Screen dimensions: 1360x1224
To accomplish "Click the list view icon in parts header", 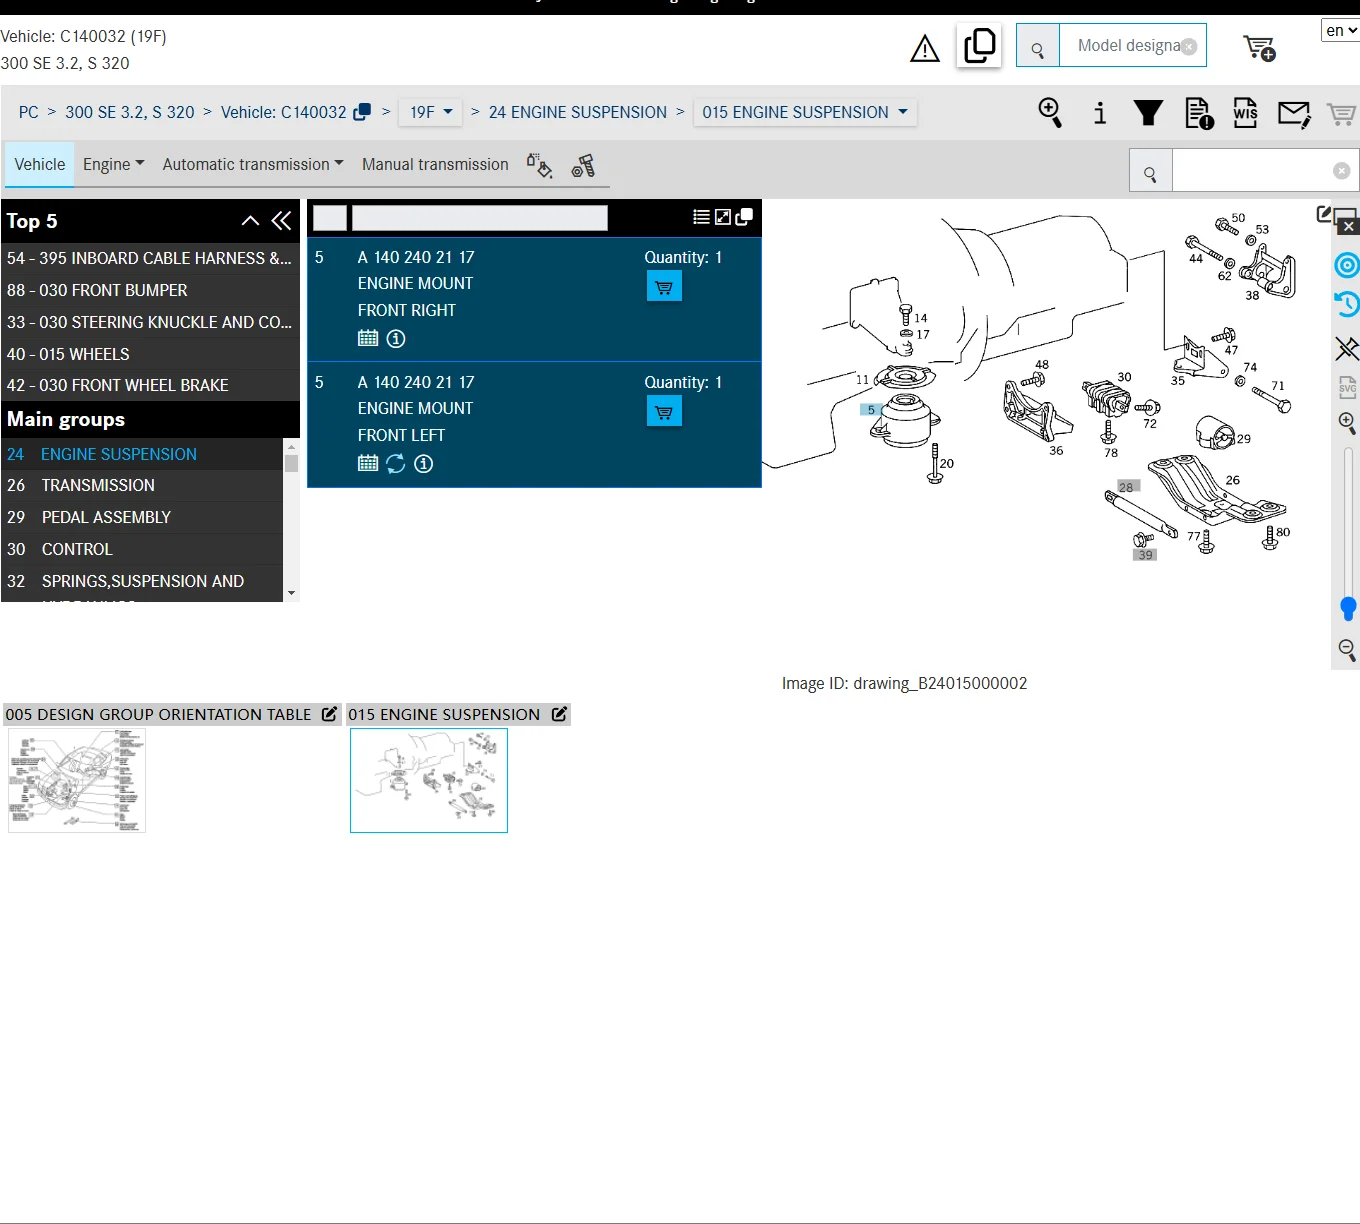I will (701, 217).
